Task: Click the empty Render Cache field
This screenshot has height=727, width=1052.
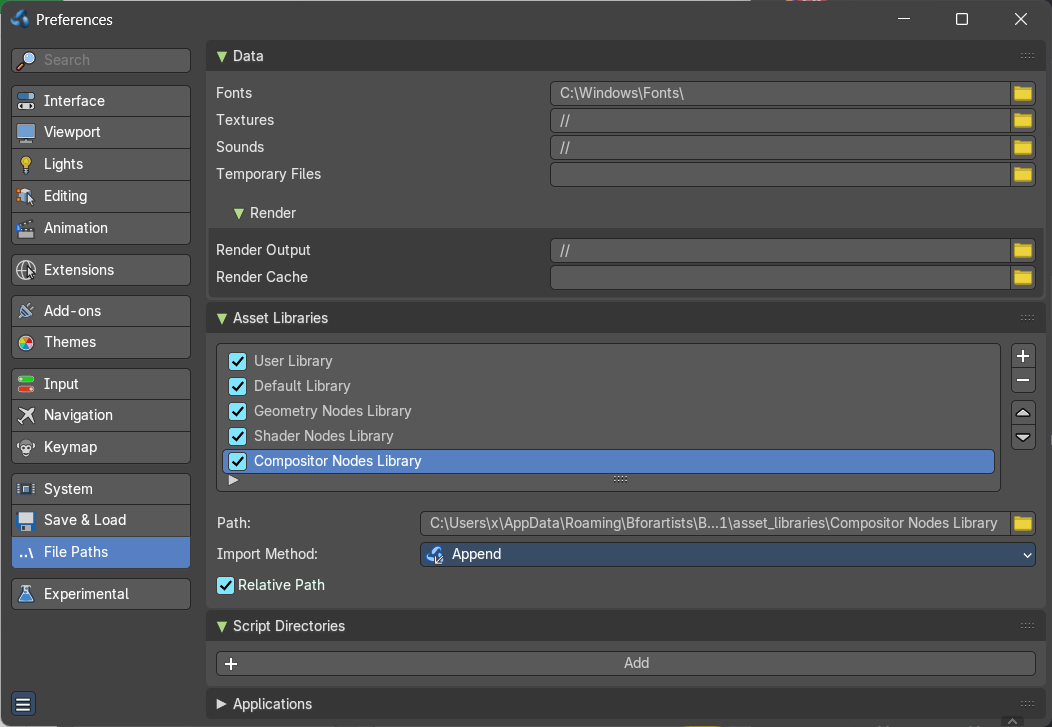Action: tap(780, 278)
